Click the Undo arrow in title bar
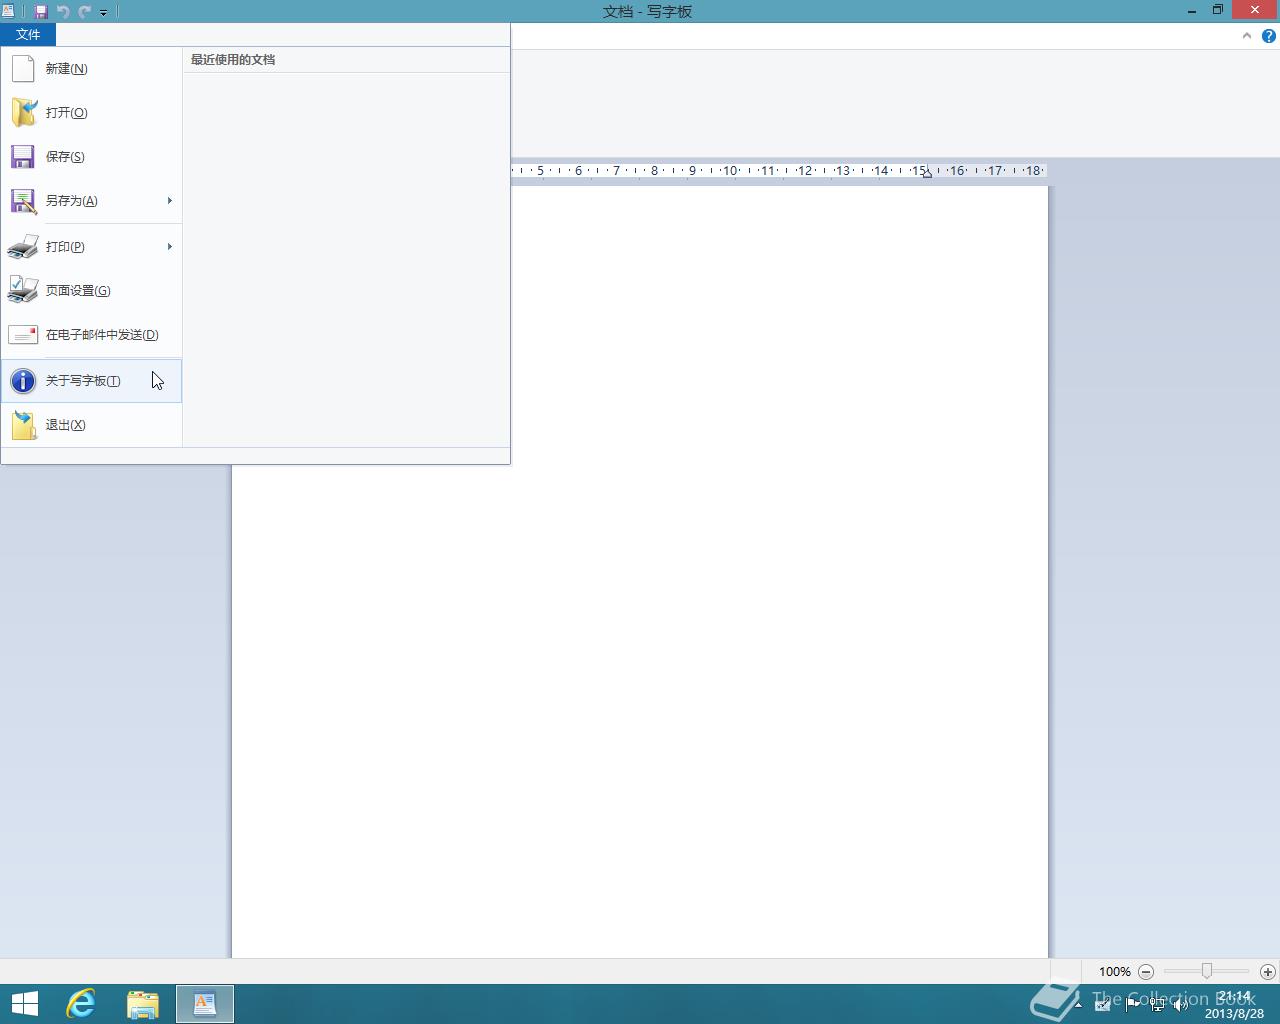The width and height of the screenshot is (1280, 1024). pos(63,12)
